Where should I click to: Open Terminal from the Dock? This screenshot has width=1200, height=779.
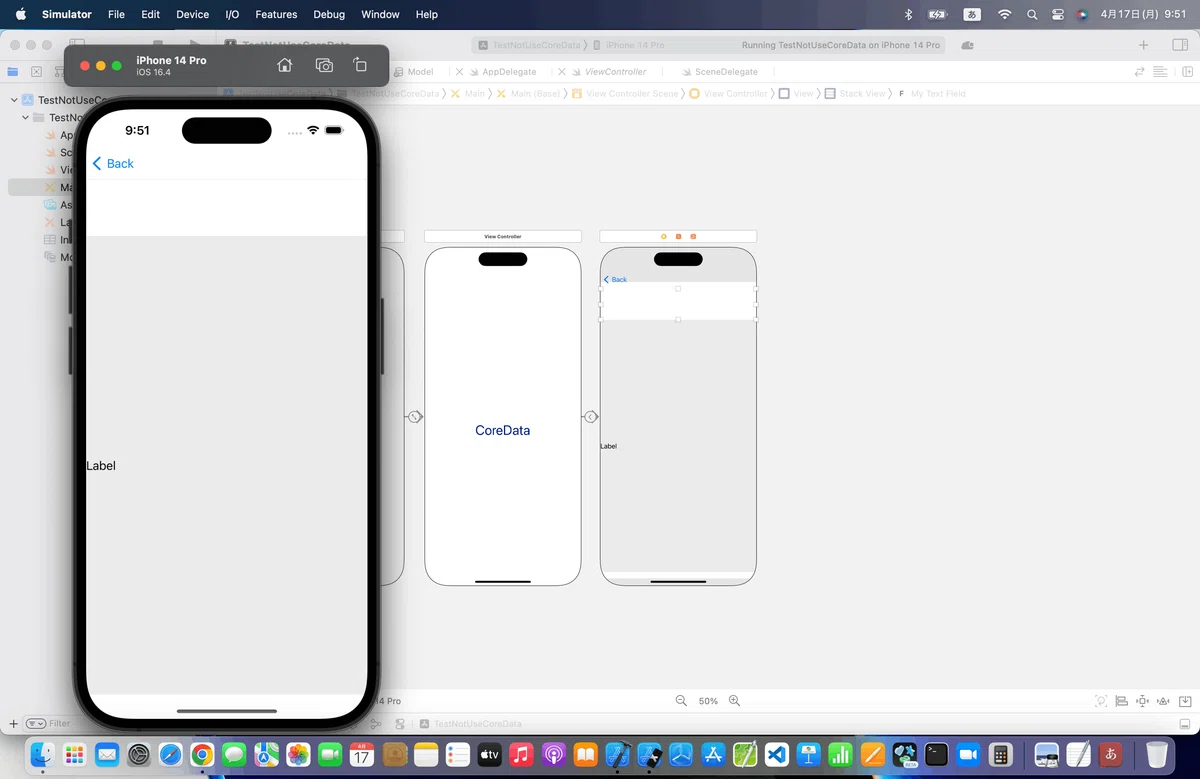[x=936, y=754]
